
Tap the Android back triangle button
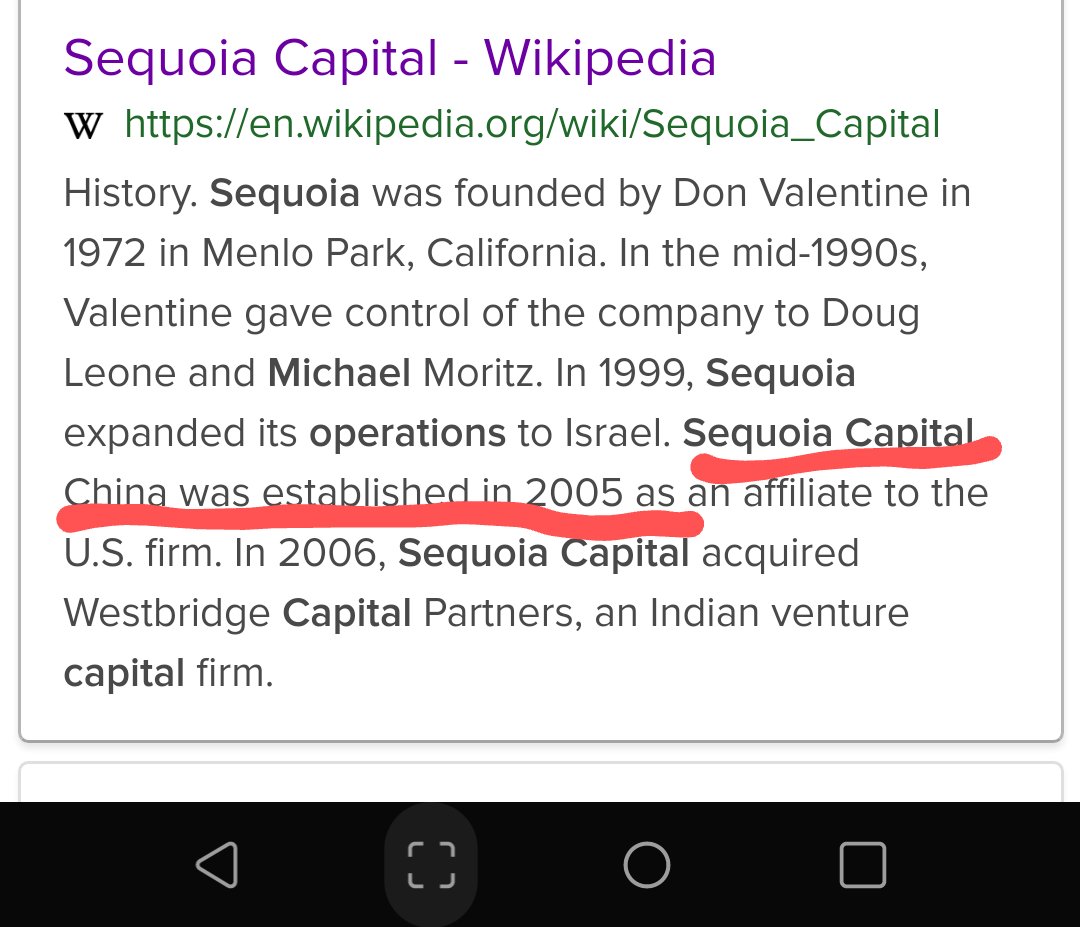coord(217,865)
